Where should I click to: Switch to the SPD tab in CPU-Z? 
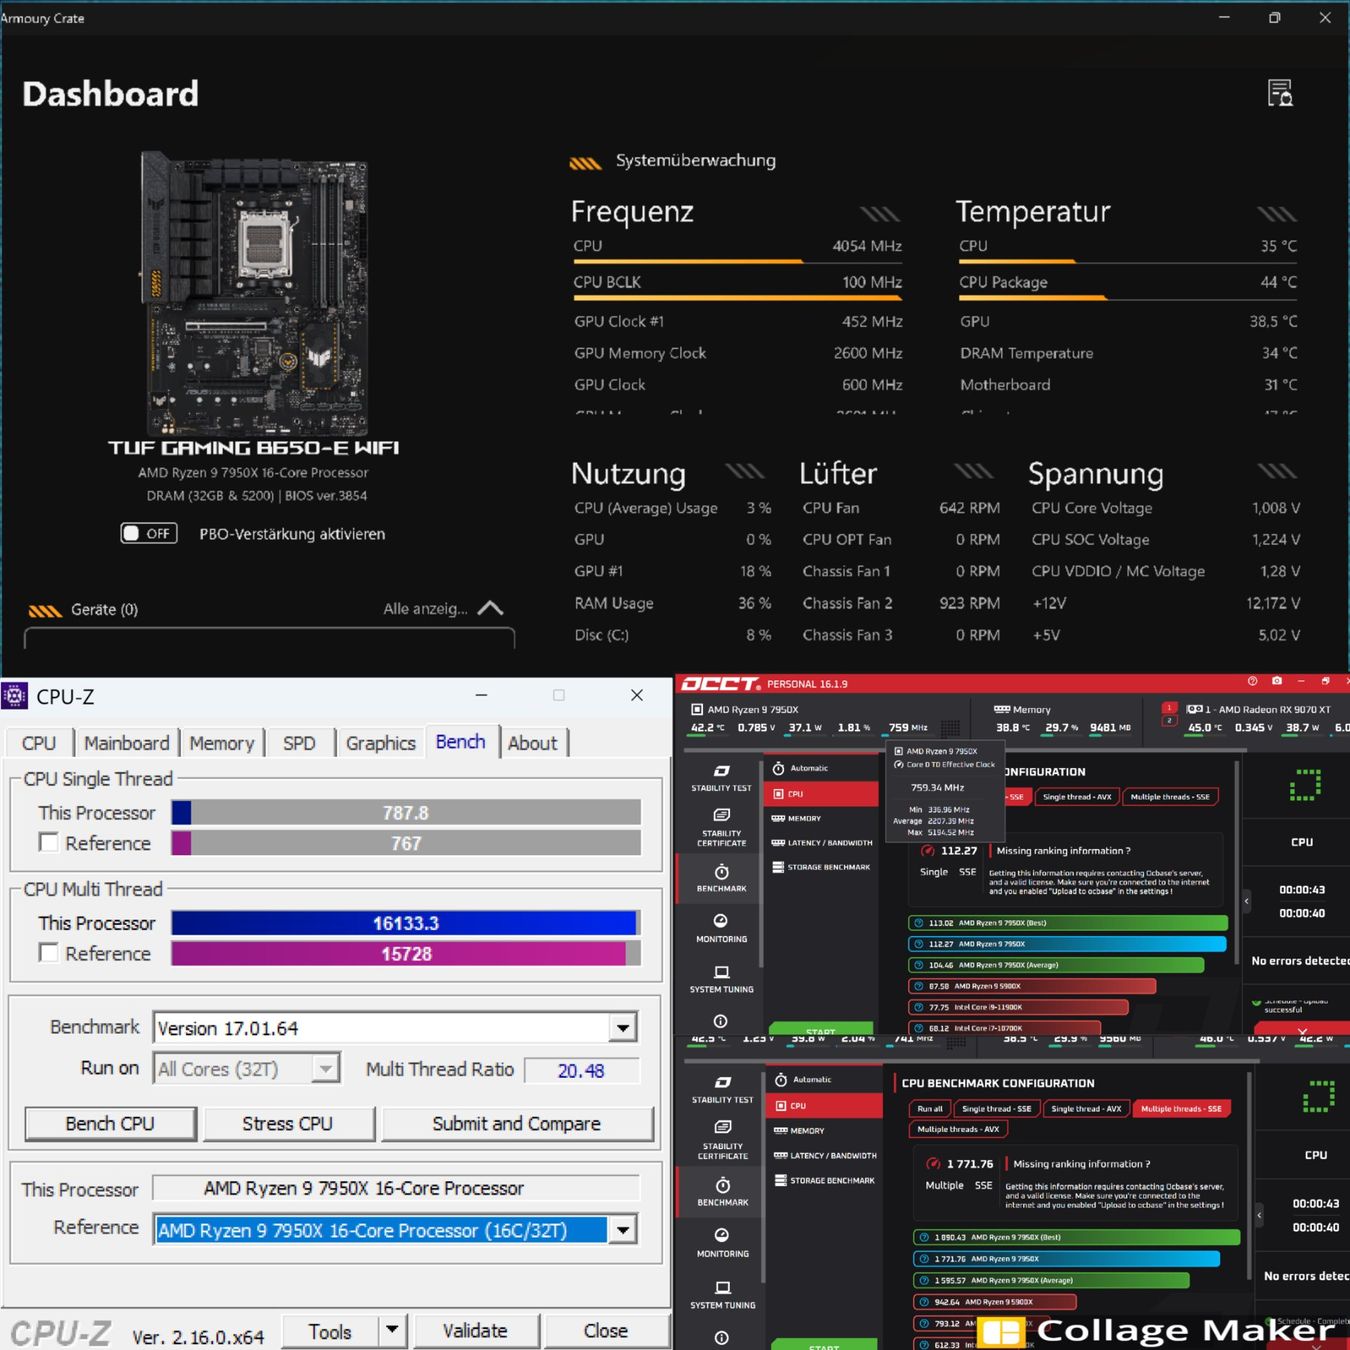click(299, 743)
